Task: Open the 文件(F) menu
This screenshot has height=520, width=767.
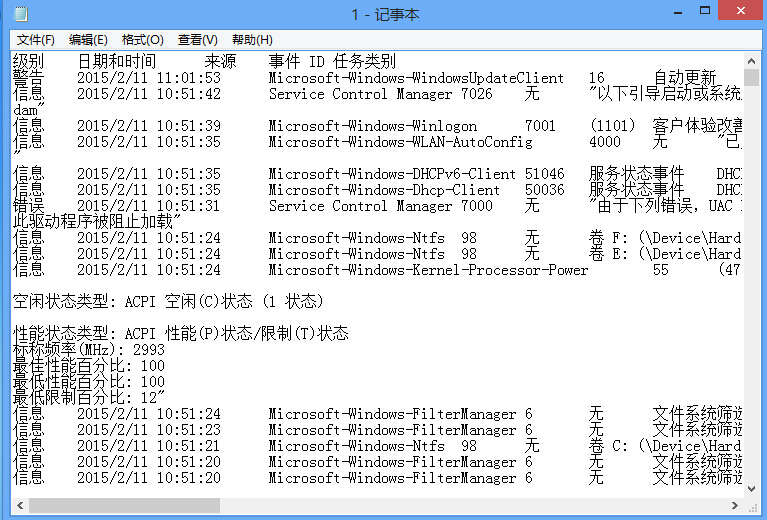Action: (x=35, y=40)
